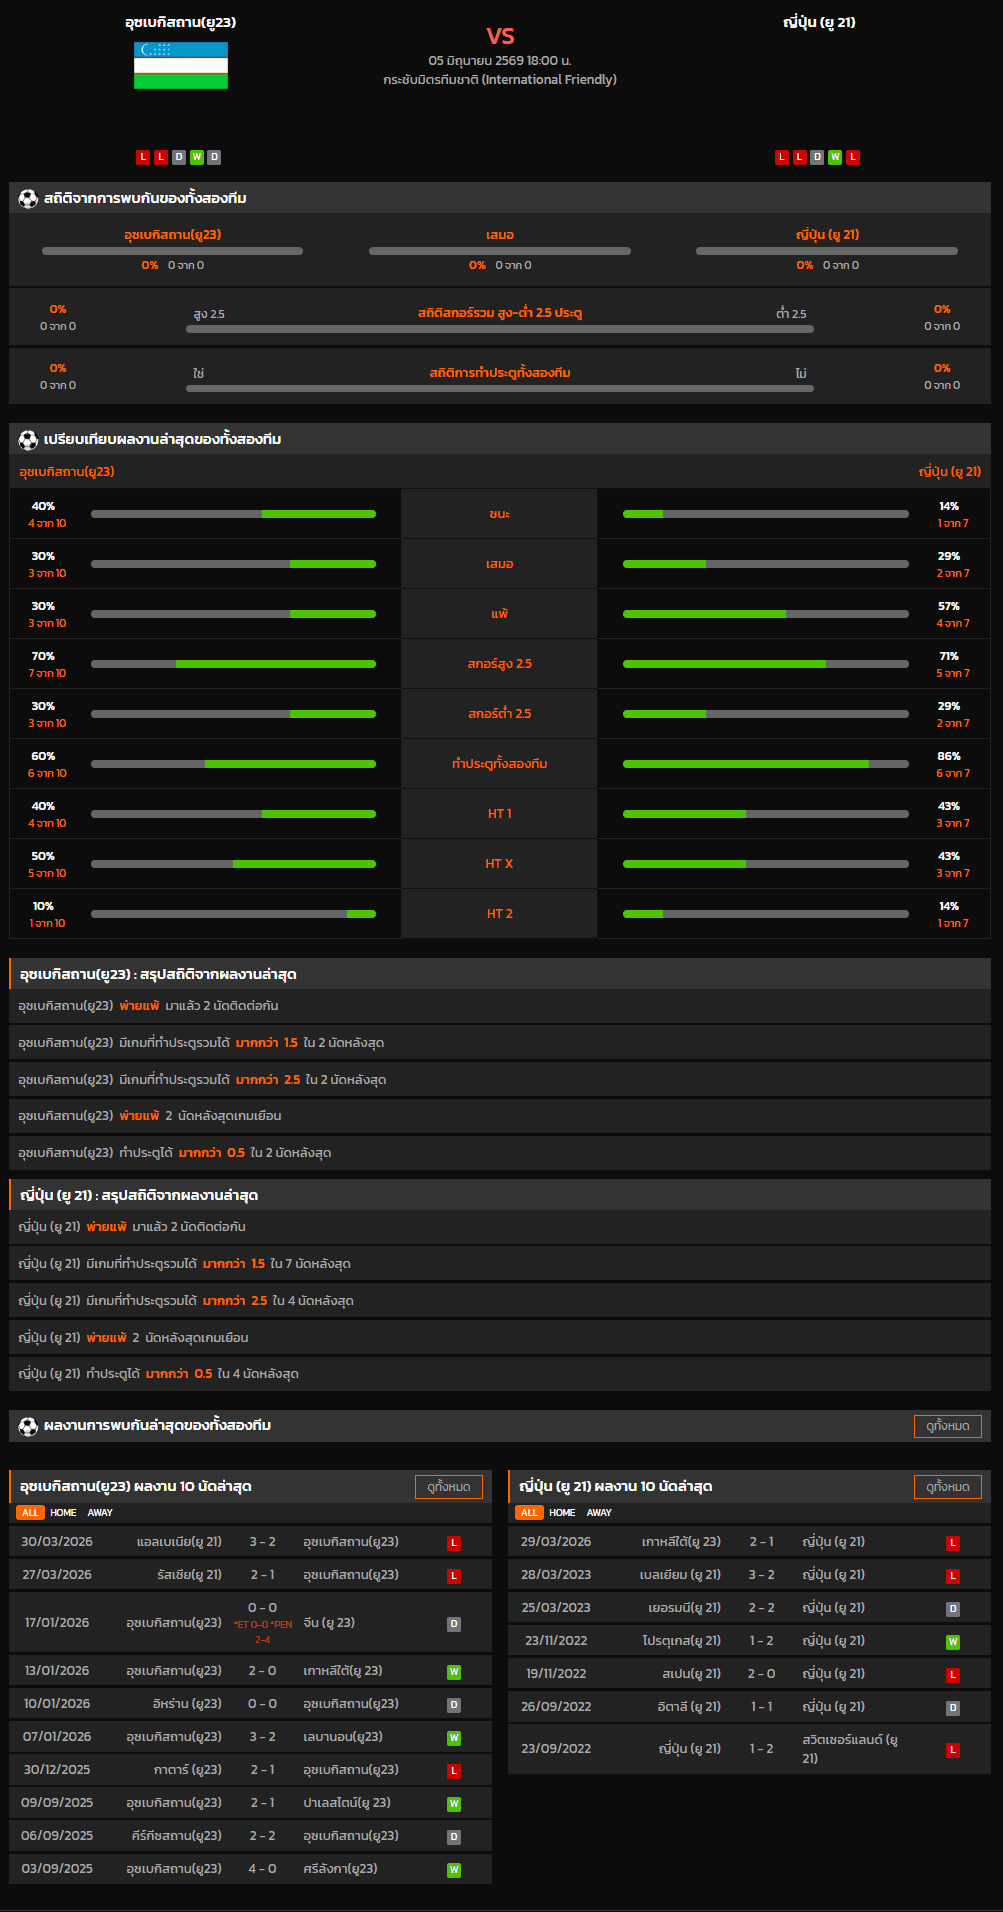Viewport: 1003px width, 1912px height.
Task: Open ดูทั้งหมด for Uzbekistan U23 last 10 matches
Action: 449,1487
